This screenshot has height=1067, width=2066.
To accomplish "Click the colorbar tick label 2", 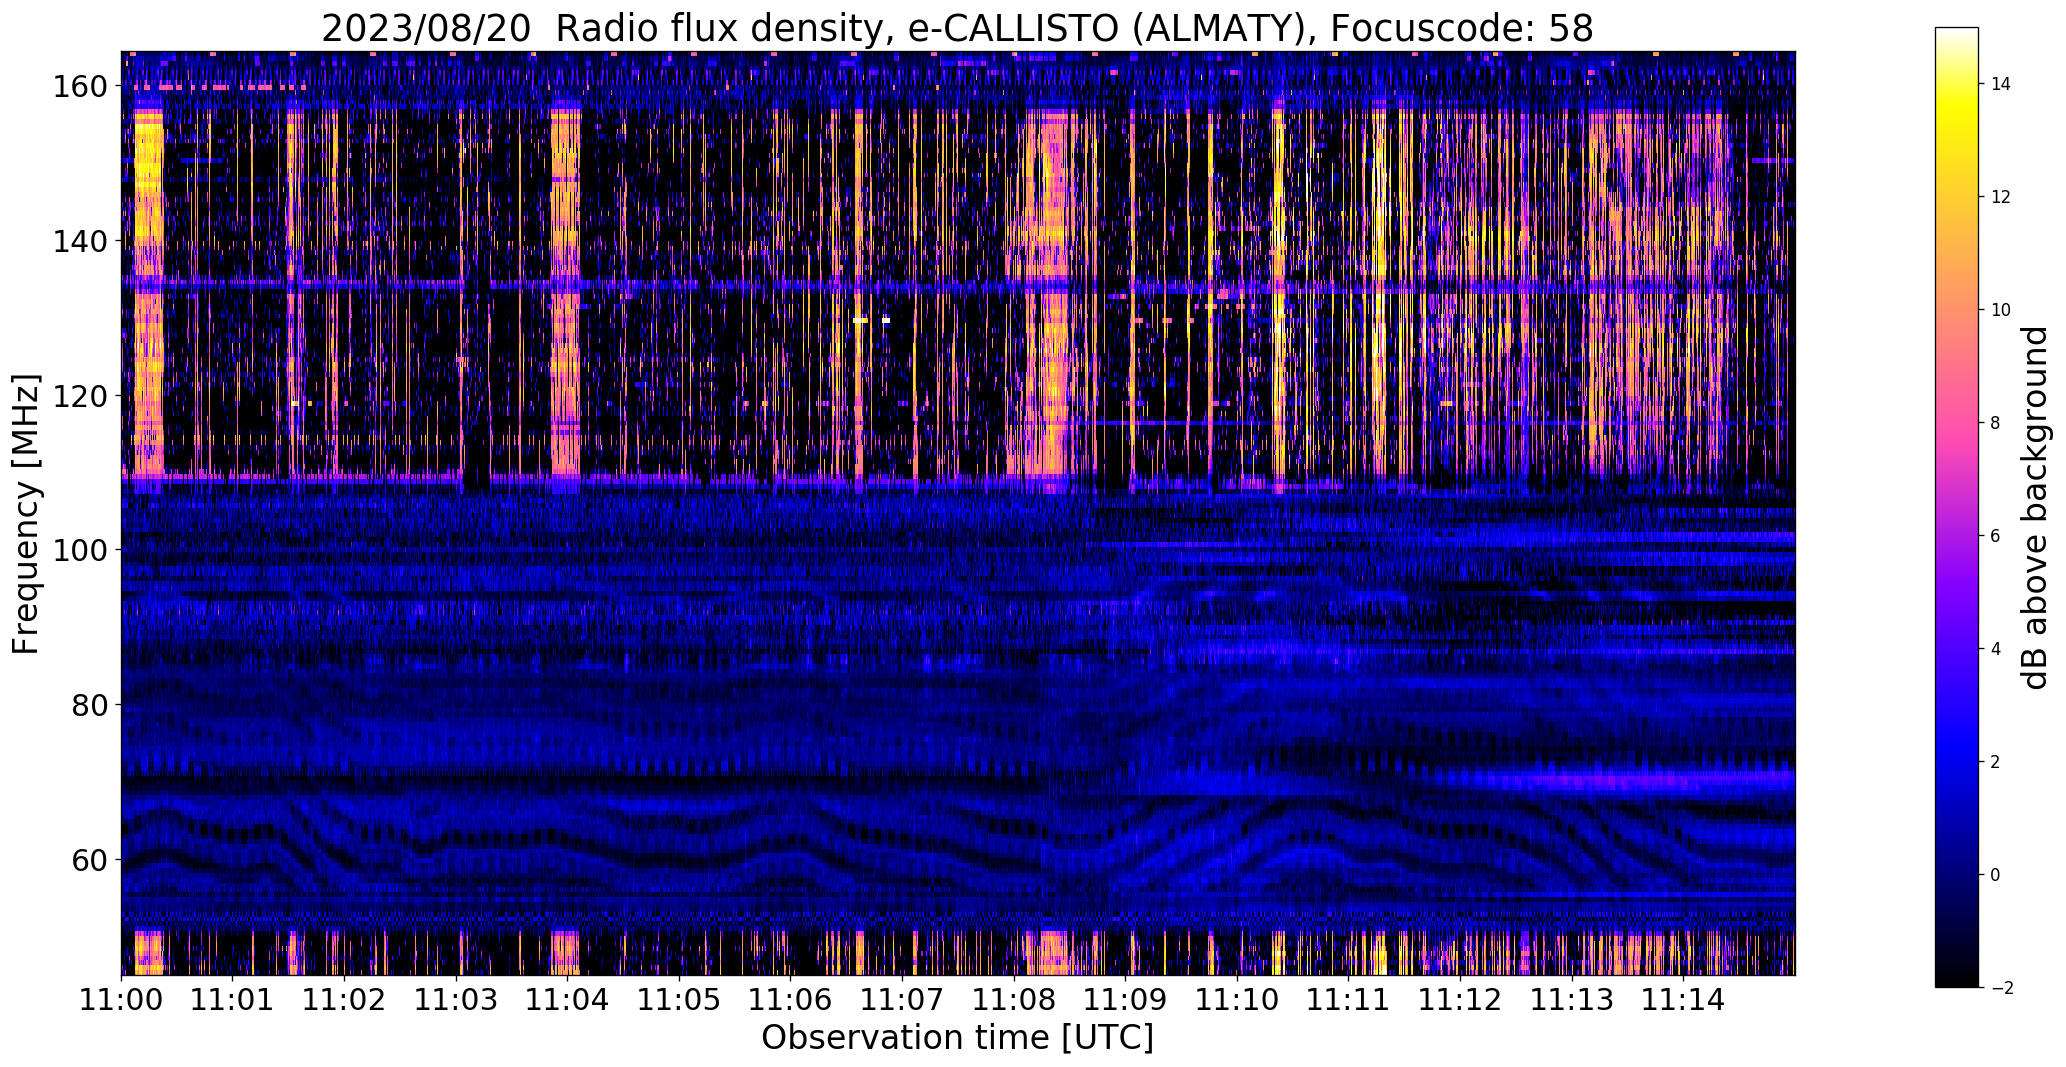I will click(1996, 762).
